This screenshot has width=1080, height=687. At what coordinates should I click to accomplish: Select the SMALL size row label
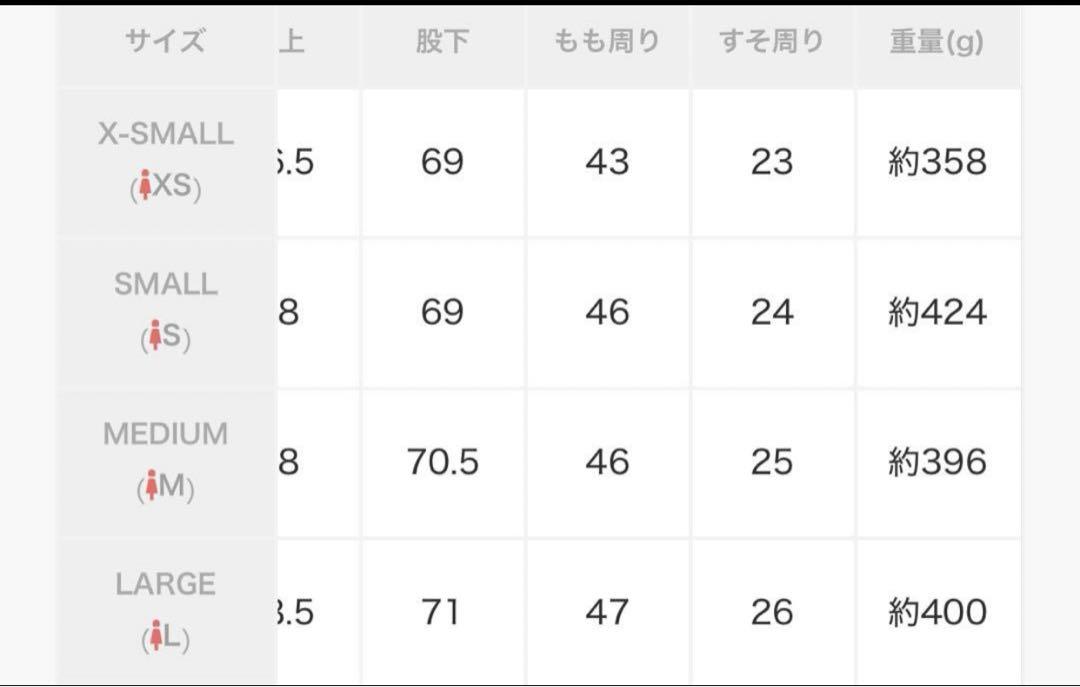[x=166, y=312]
